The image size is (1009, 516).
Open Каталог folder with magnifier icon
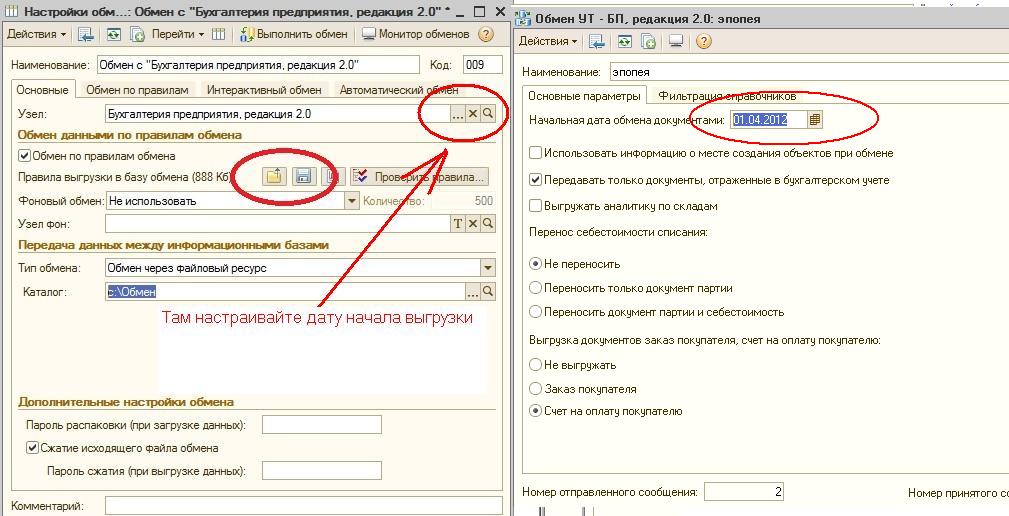488,291
